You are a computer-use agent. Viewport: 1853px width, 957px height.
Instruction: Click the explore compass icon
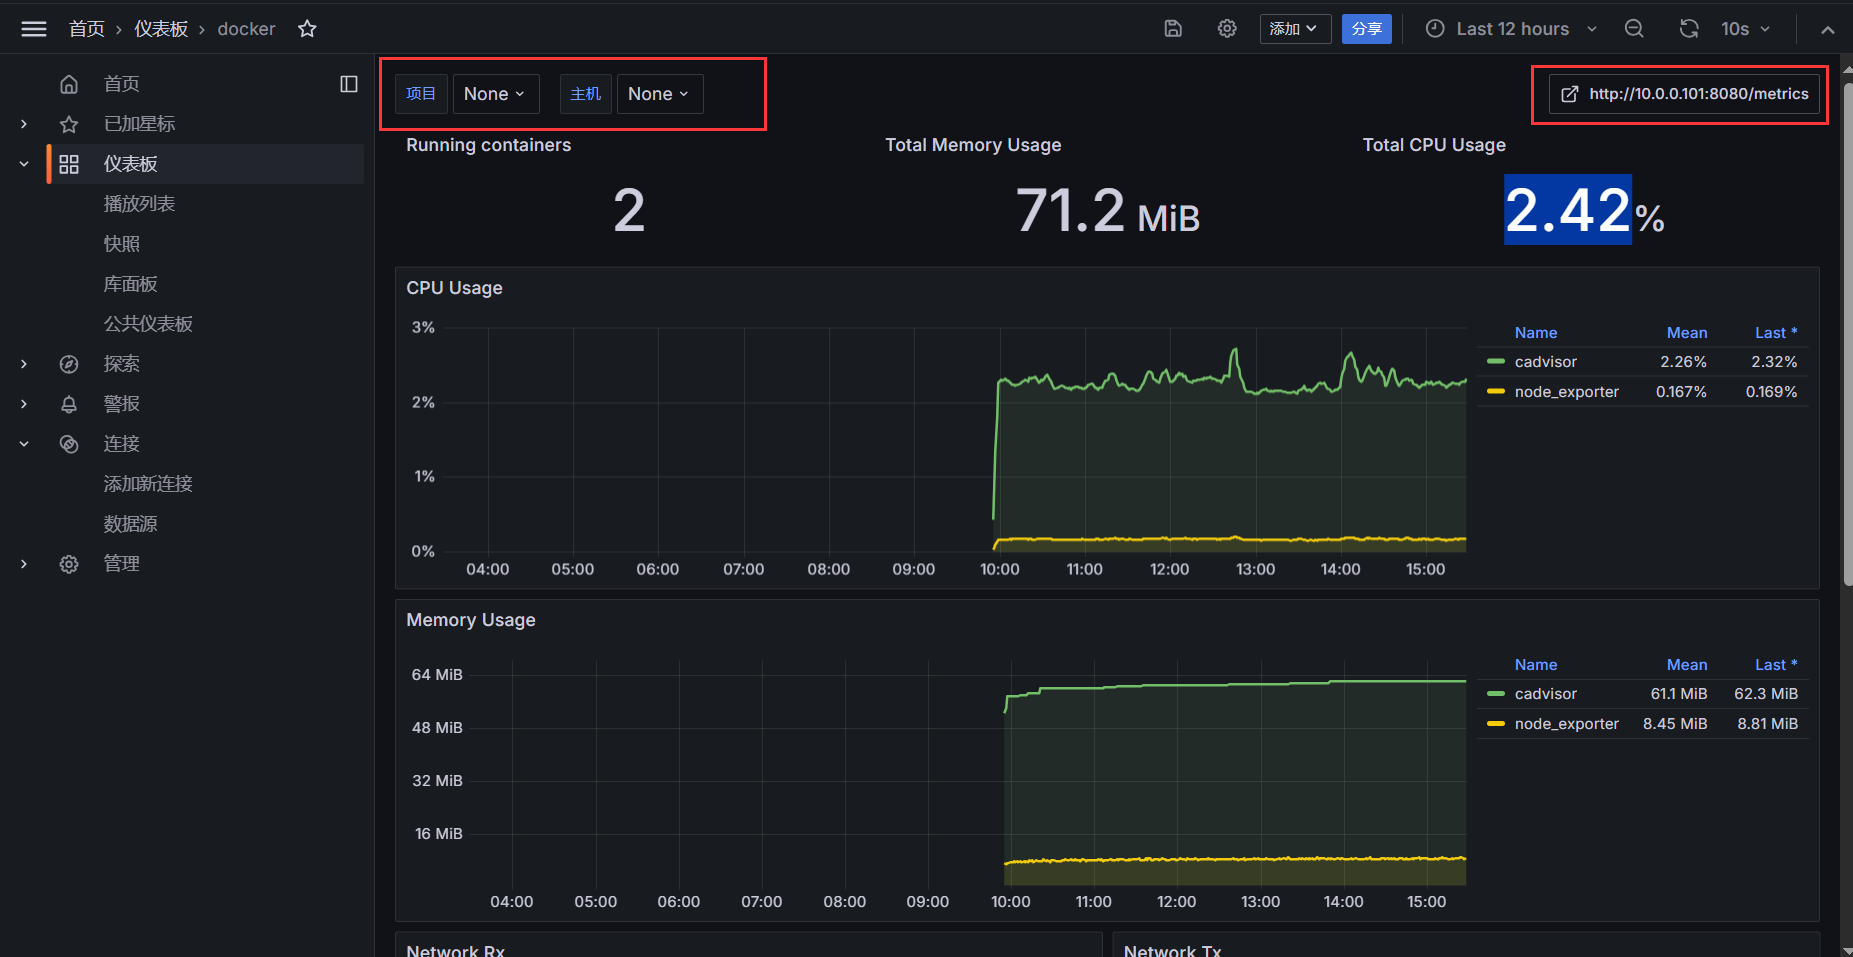point(69,364)
